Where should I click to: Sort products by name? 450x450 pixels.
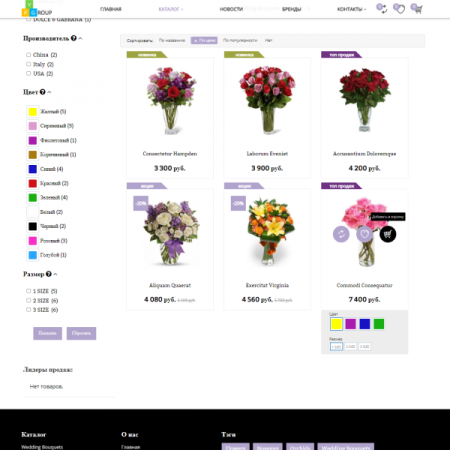pyautogui.click(x=172, y=40)
